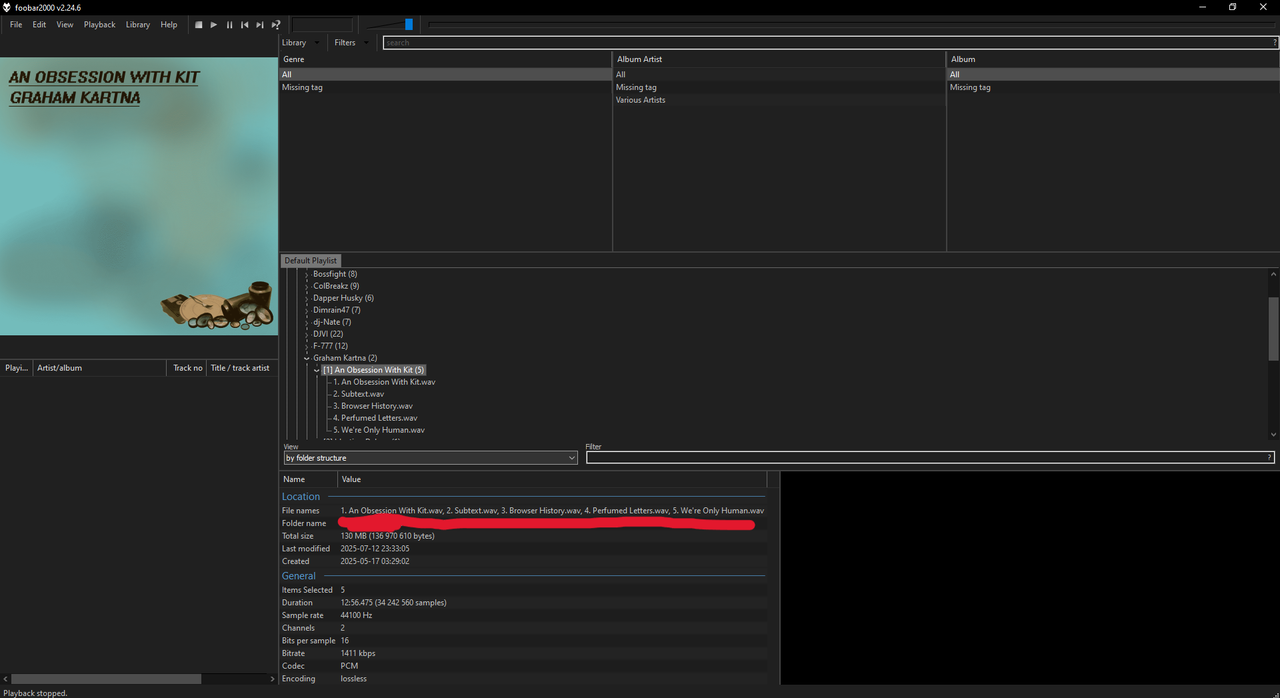Screen dimensions: 1280x698
Task: Expand the dj-Nate (7) folder
Action: click(307, 322)
